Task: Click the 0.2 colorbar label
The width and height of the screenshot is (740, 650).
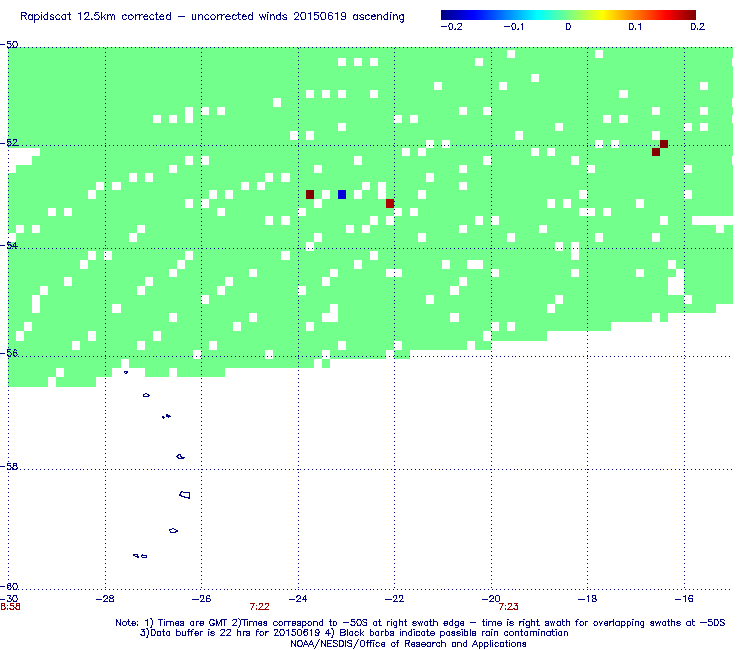Action: pos(698,27)
